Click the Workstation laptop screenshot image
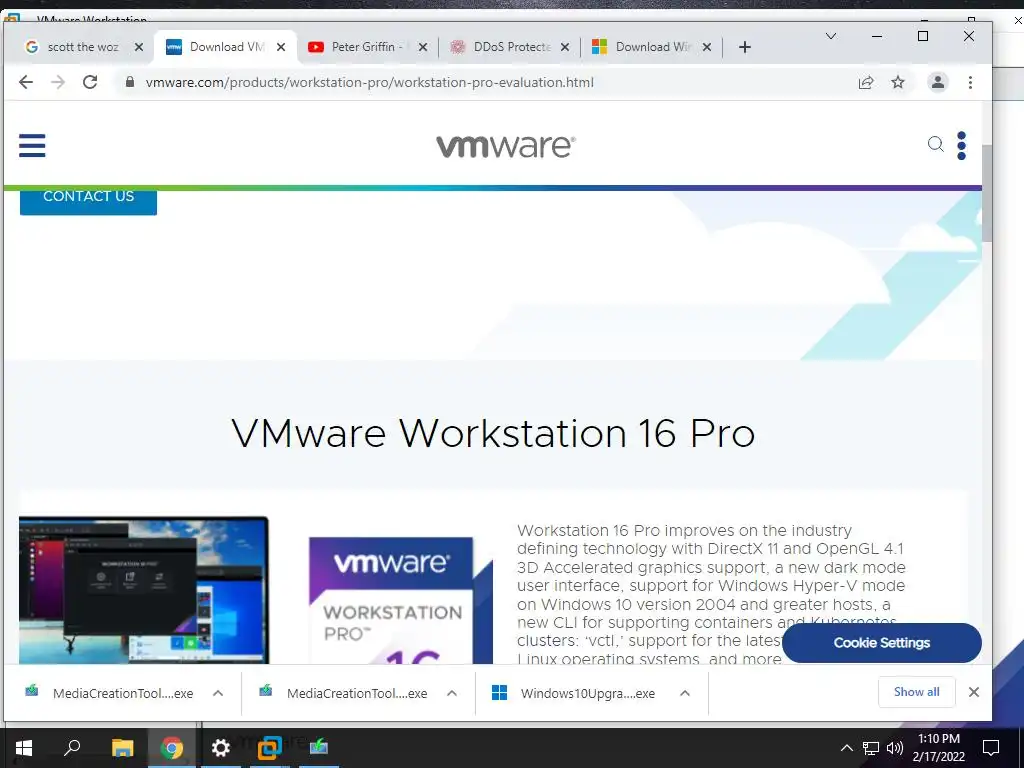1024x768 pixels. pos(144,590)
